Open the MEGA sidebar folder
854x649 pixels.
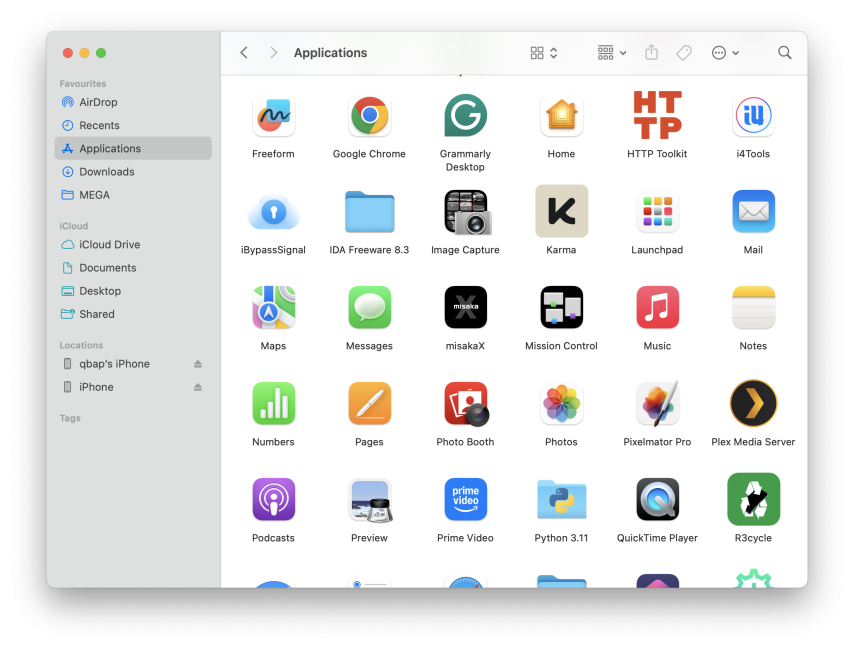coord(133,195)
